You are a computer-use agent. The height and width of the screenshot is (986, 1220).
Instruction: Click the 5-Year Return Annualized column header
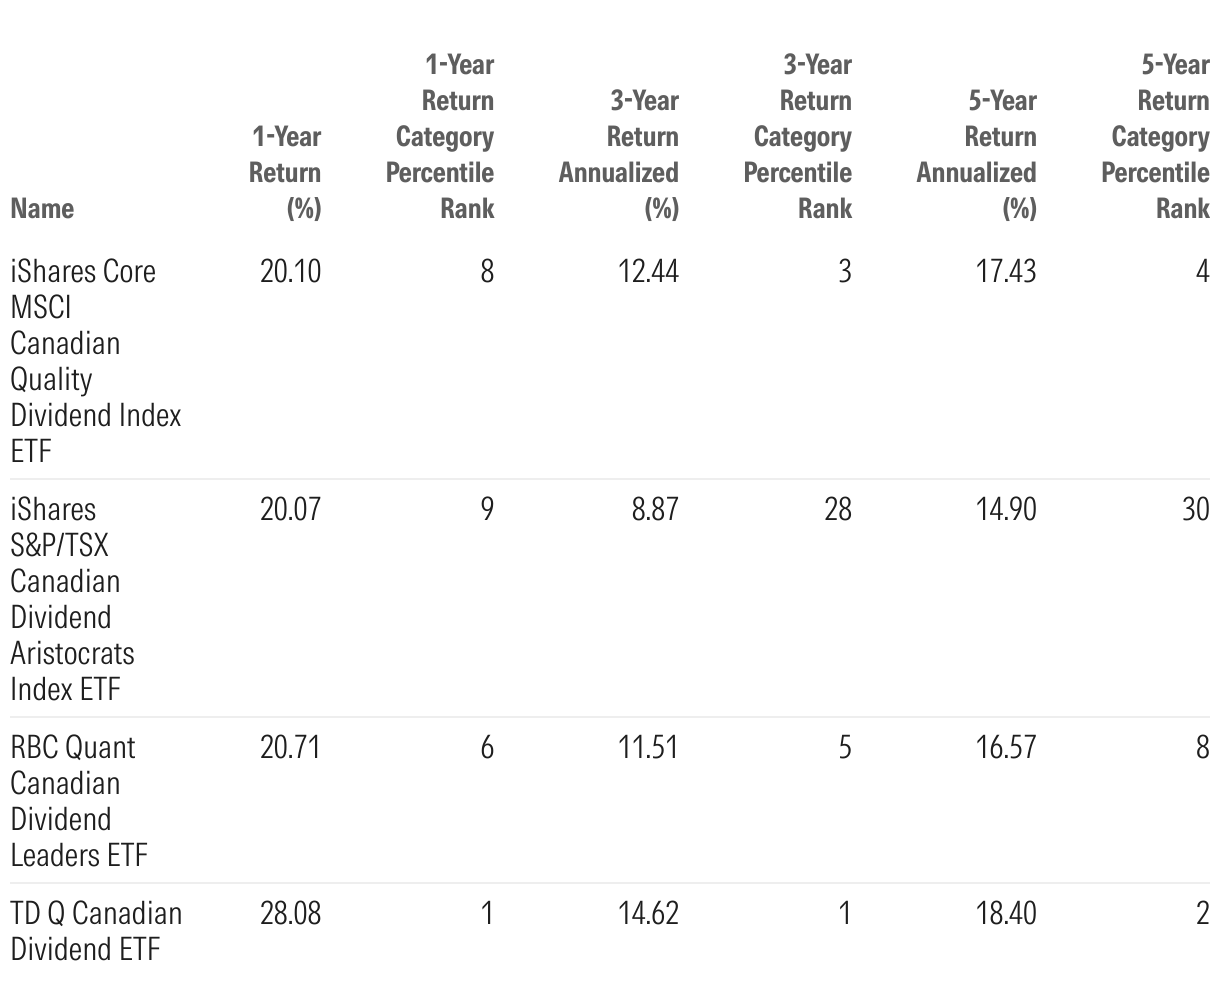(977, 154)
